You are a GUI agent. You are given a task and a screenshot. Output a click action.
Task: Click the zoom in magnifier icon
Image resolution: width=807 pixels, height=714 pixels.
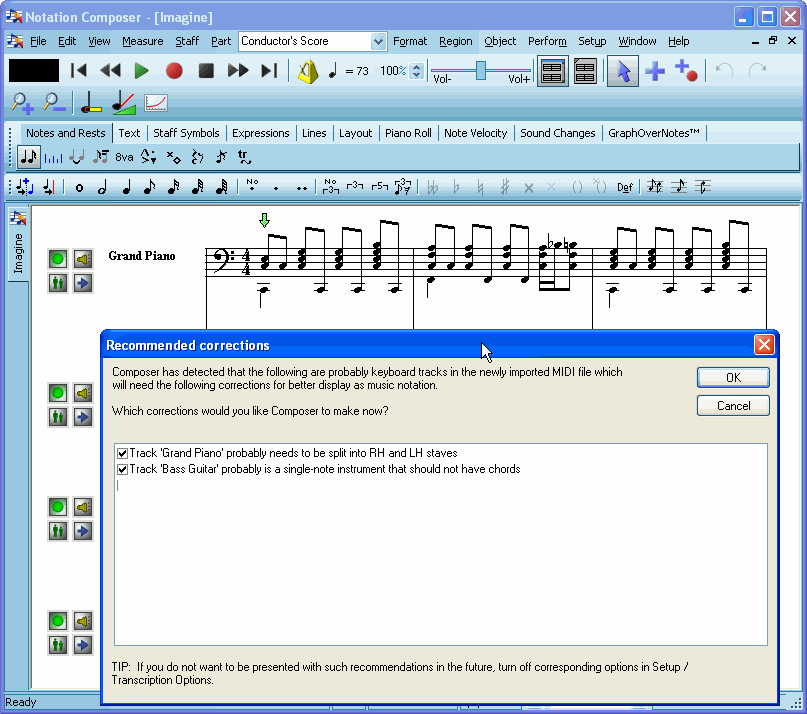pos(22,102)
